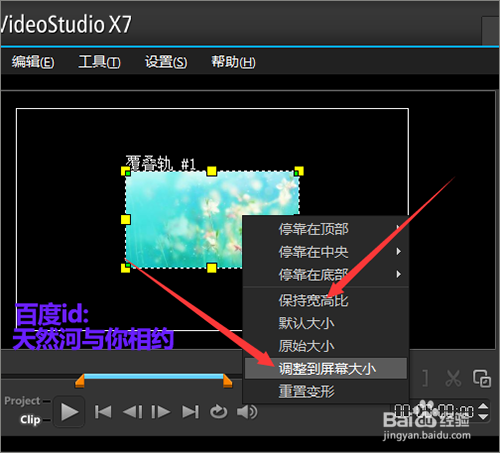The image size is (500, 453).
Task: Click bottom-center yellow resize handle
Action: pyautogui.click(x=212, y=268)
